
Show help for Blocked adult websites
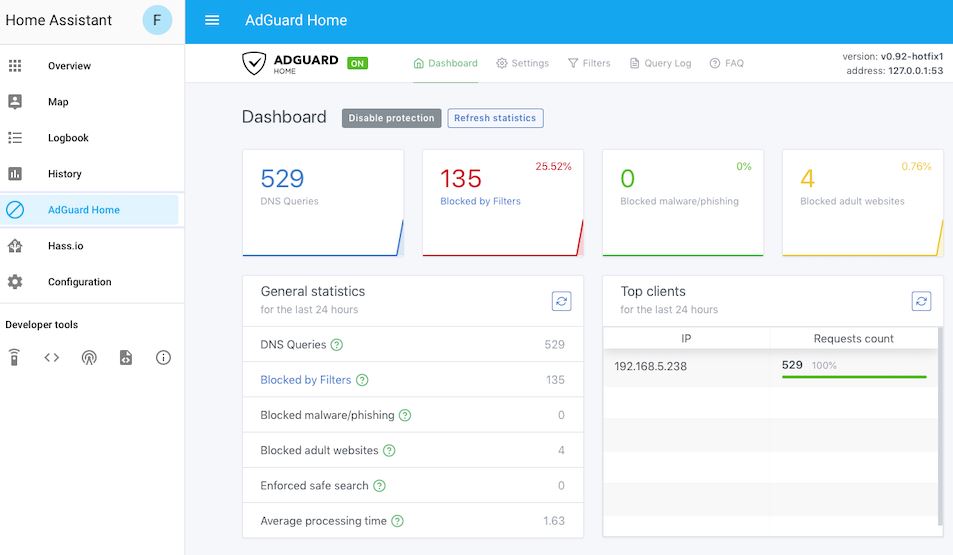389,450
